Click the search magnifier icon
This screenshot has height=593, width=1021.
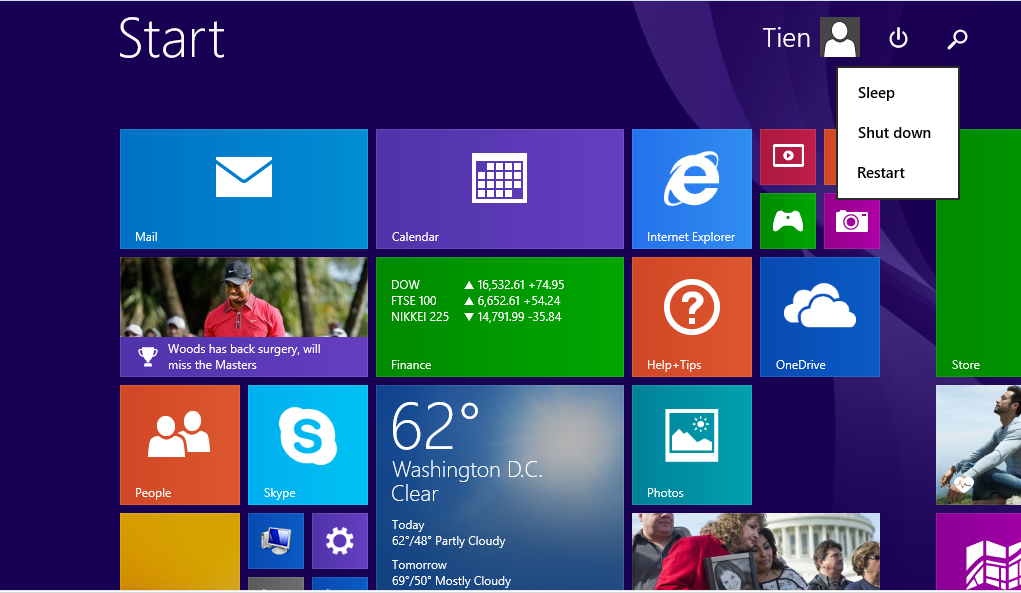[x=957, y=38]
